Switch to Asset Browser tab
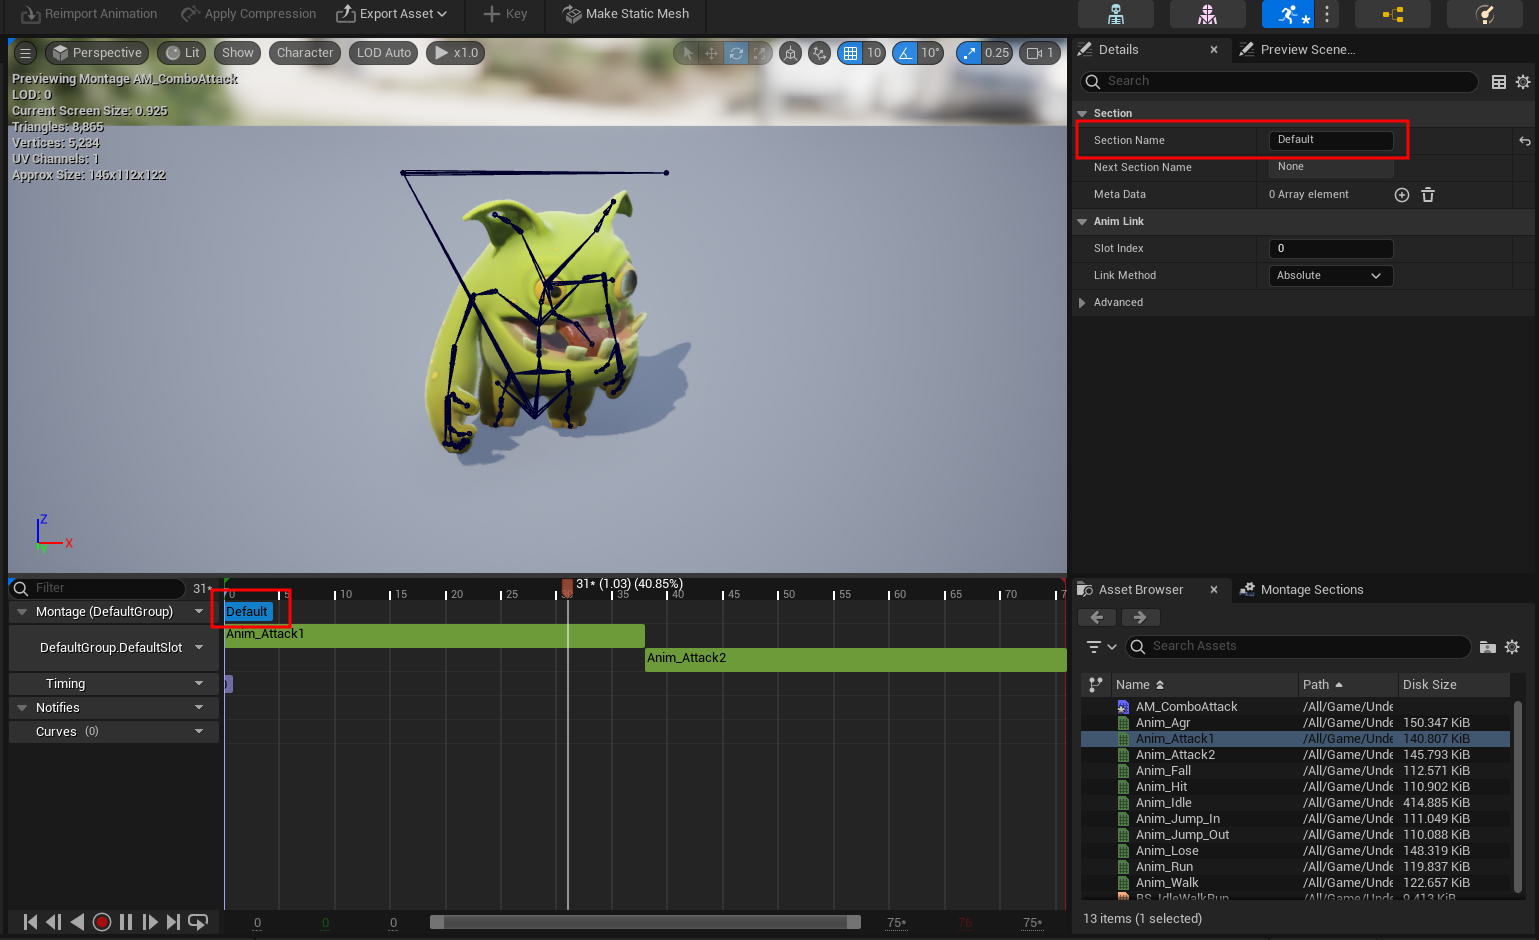Screen dimensions: 1539x940 click(x=1140, y=590)
